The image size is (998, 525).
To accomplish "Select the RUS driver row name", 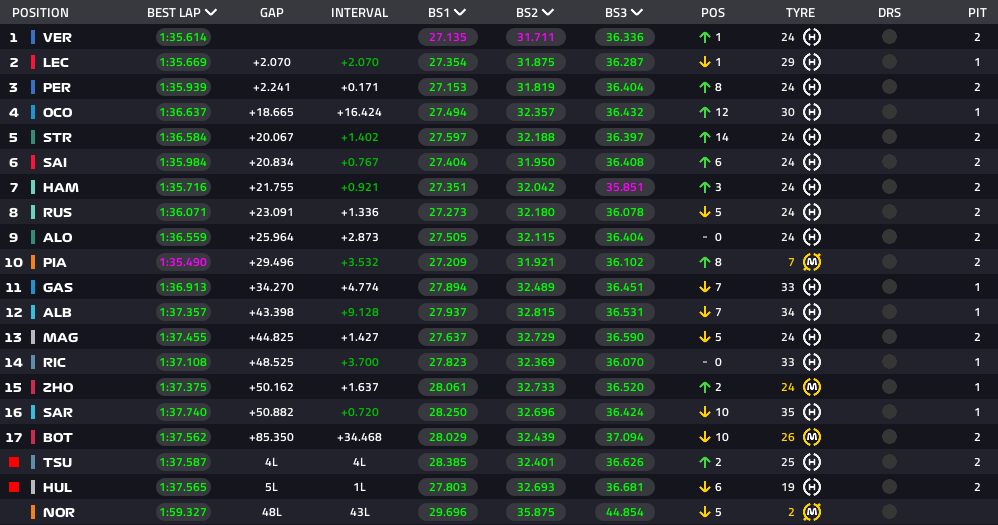I will [57, 212].
